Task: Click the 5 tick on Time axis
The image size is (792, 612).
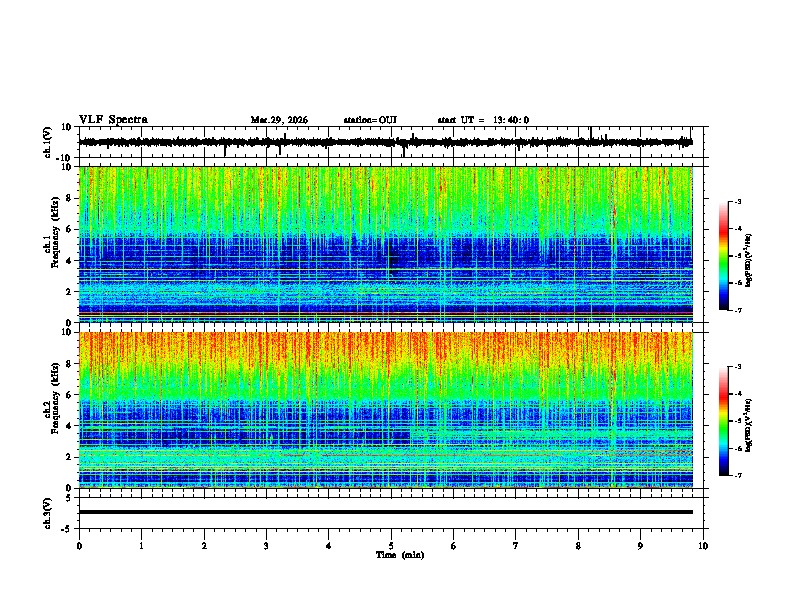Action: pos(391,546)
